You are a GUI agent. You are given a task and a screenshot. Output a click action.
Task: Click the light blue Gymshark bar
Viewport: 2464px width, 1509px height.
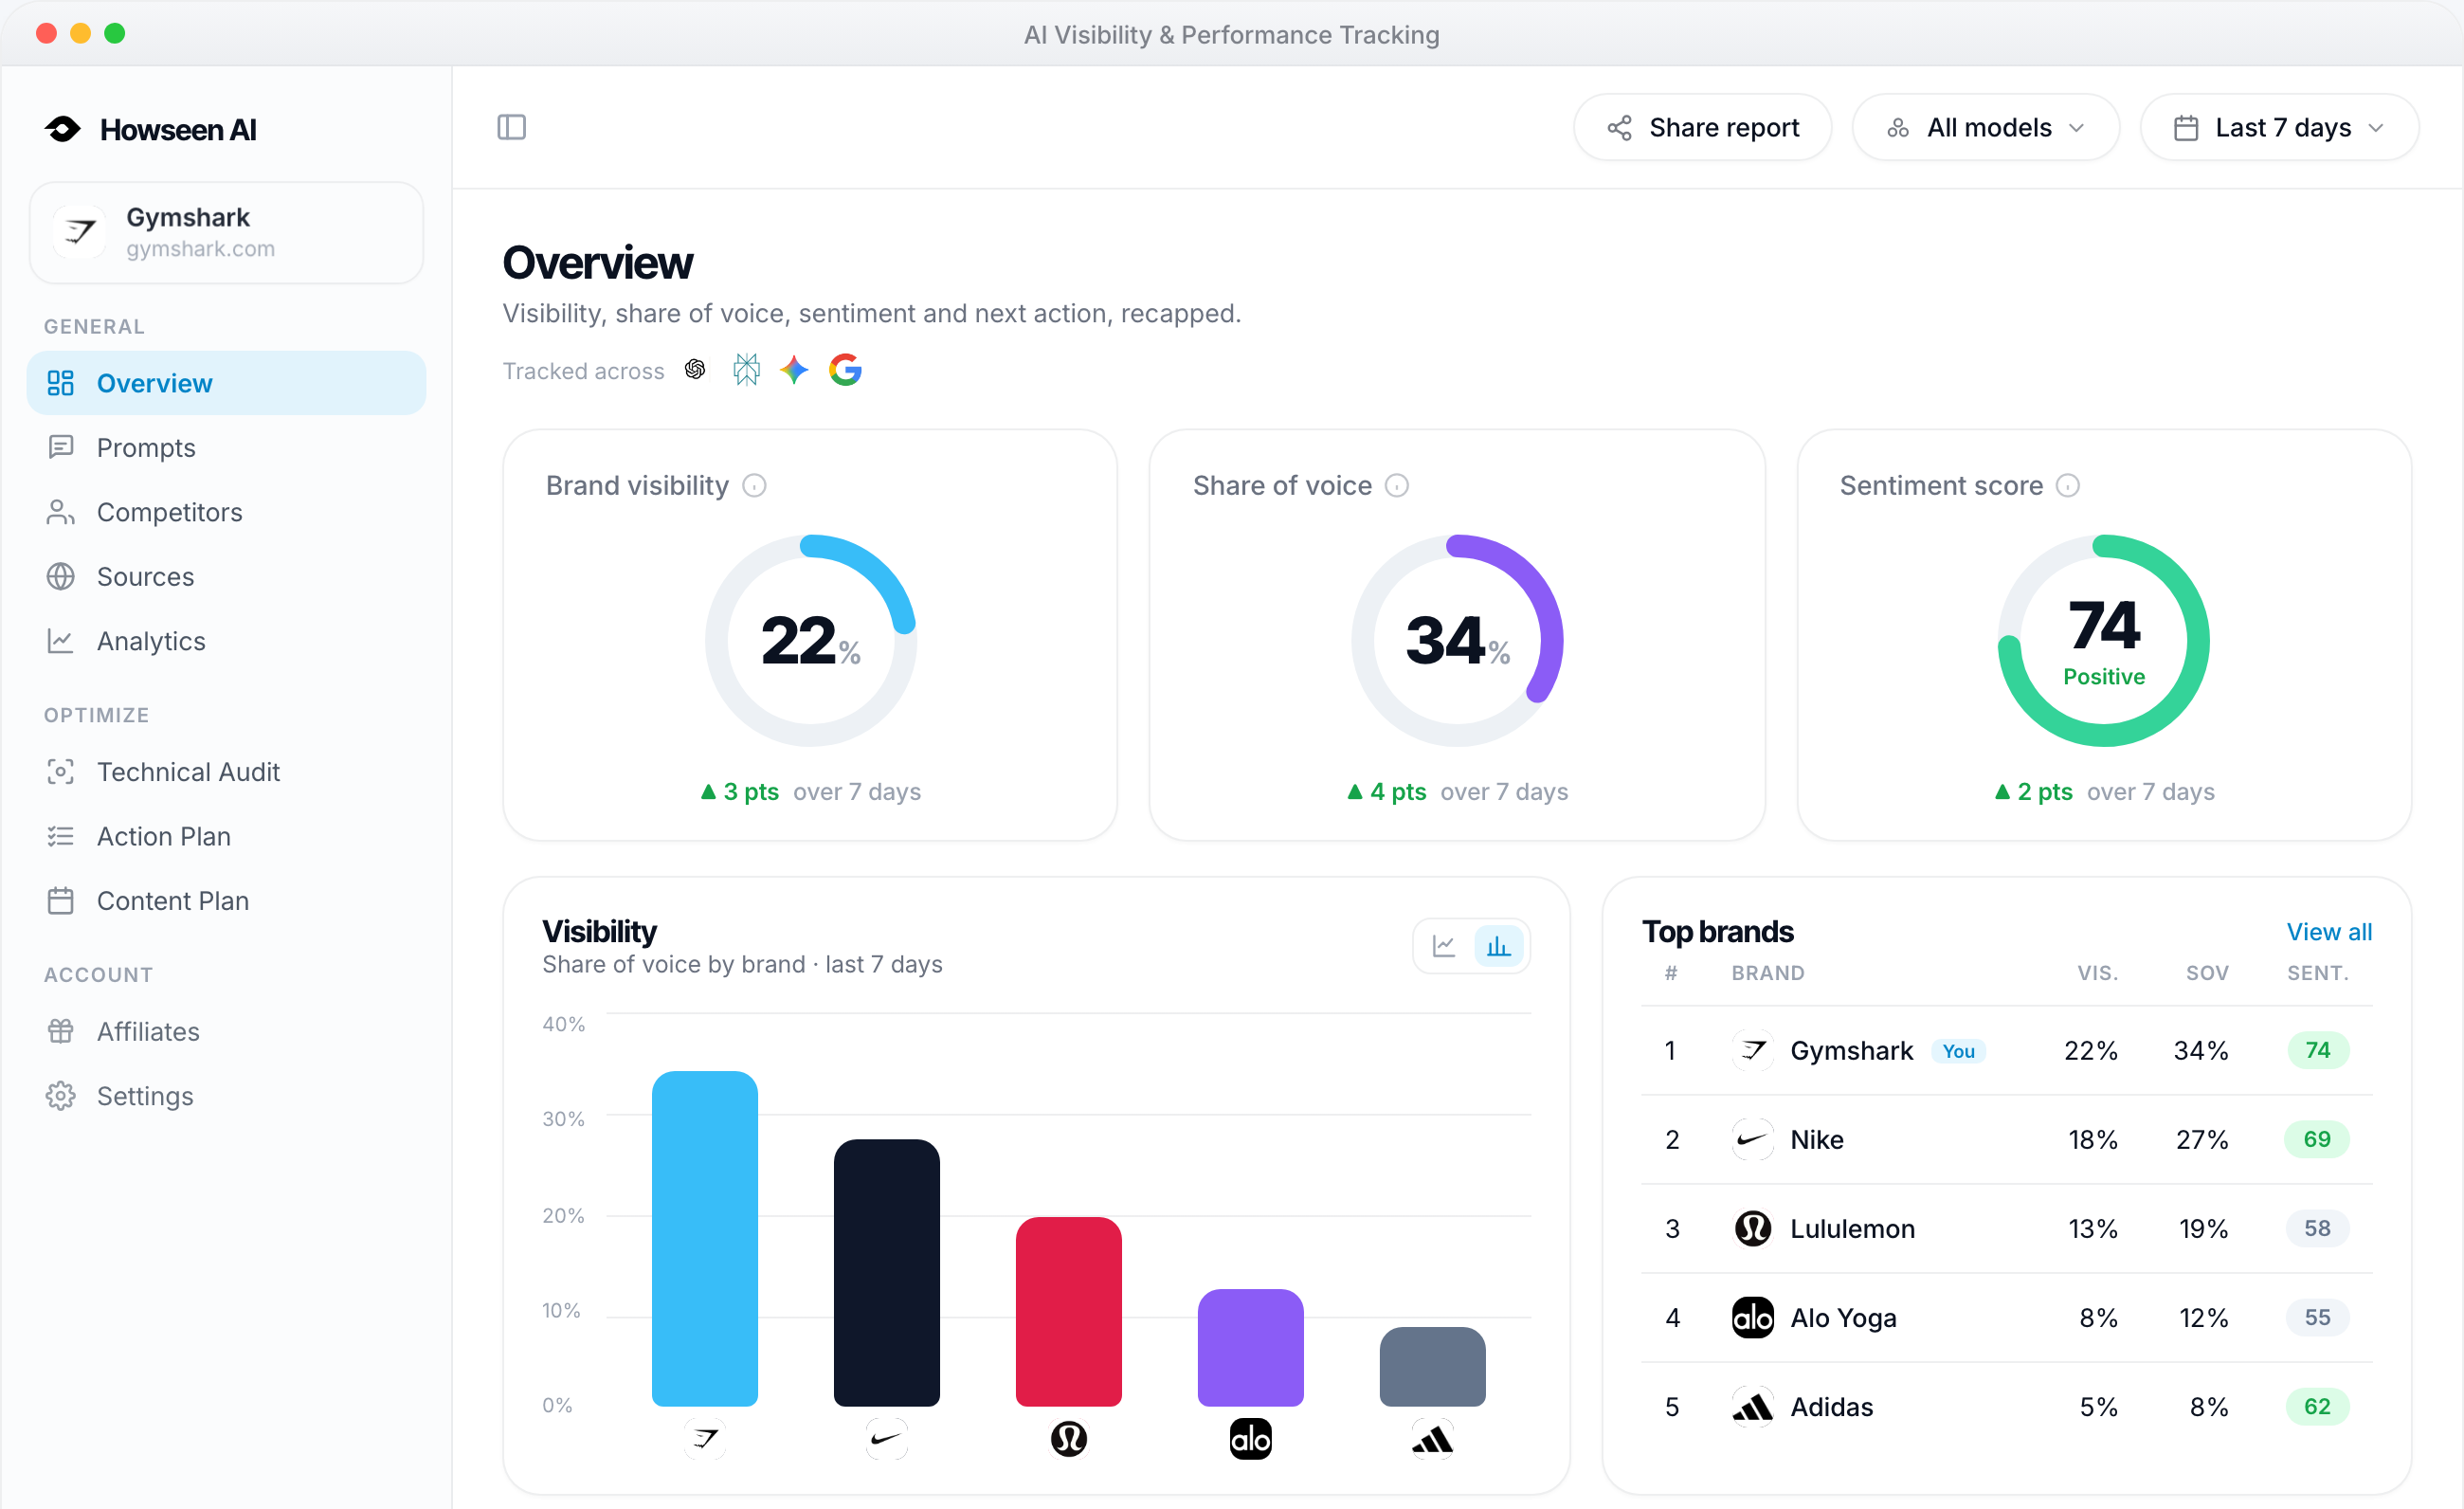(x=705, y=1239)
